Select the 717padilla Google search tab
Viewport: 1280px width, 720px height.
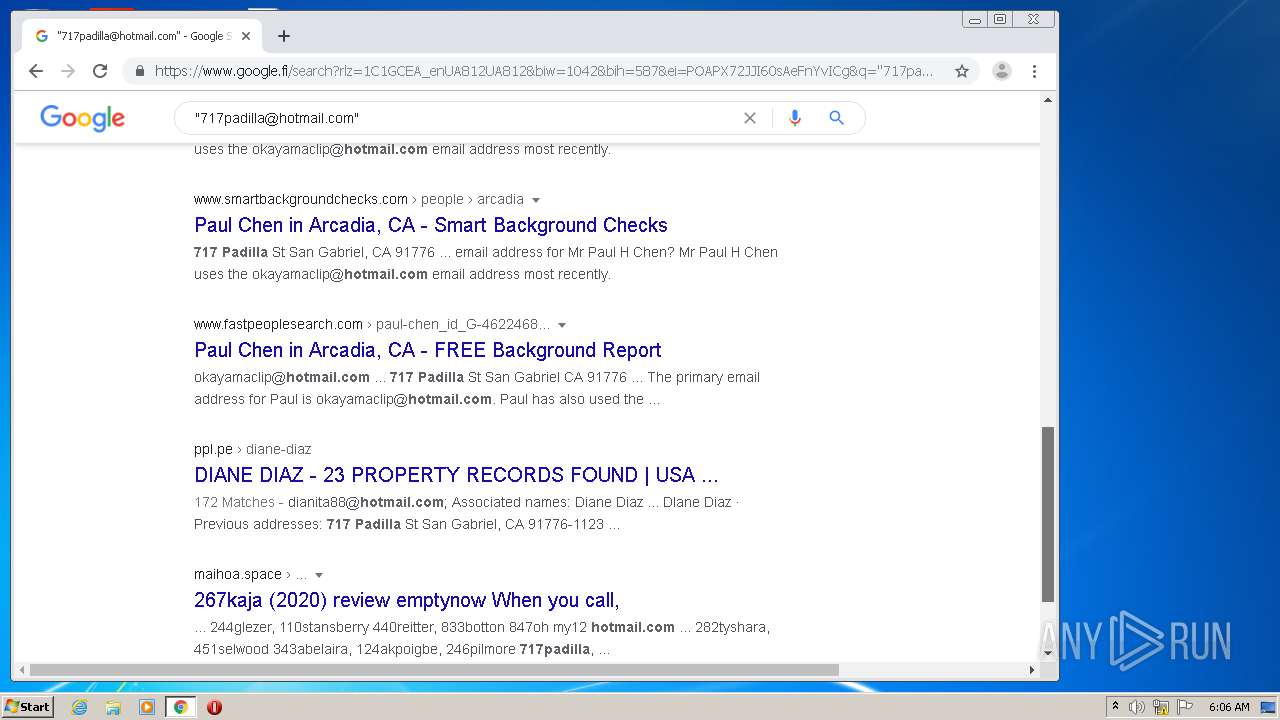[x=142, y=36]
